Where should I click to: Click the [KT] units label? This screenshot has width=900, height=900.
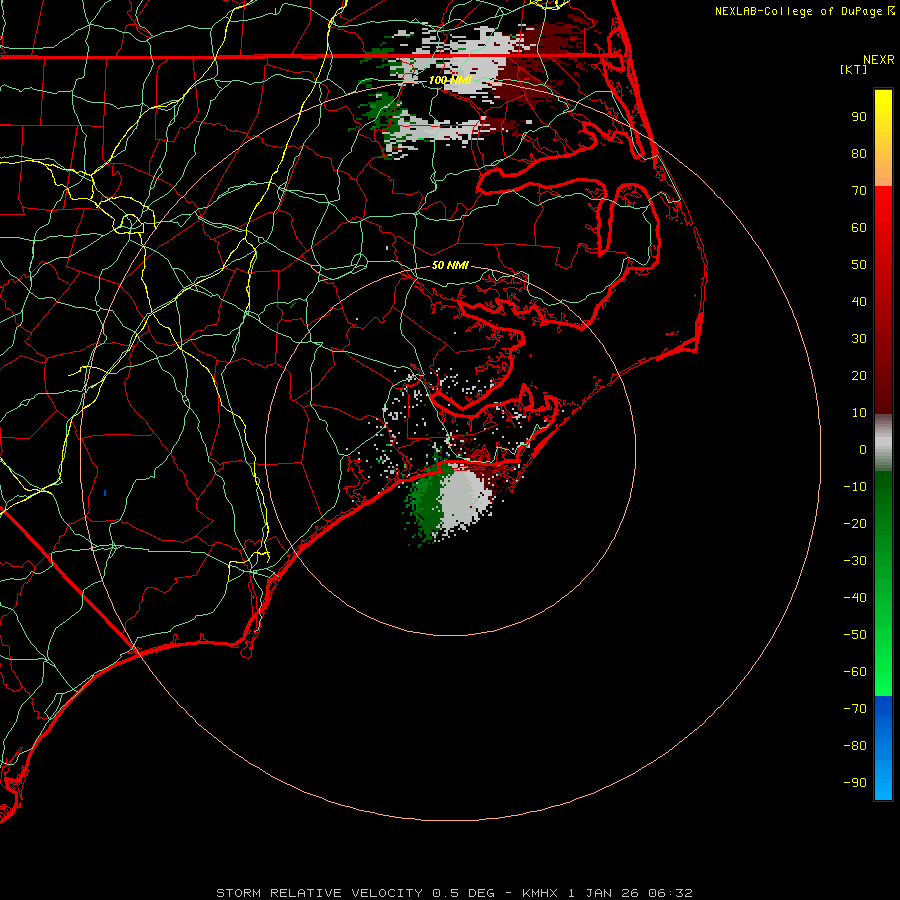click(853, 69)
